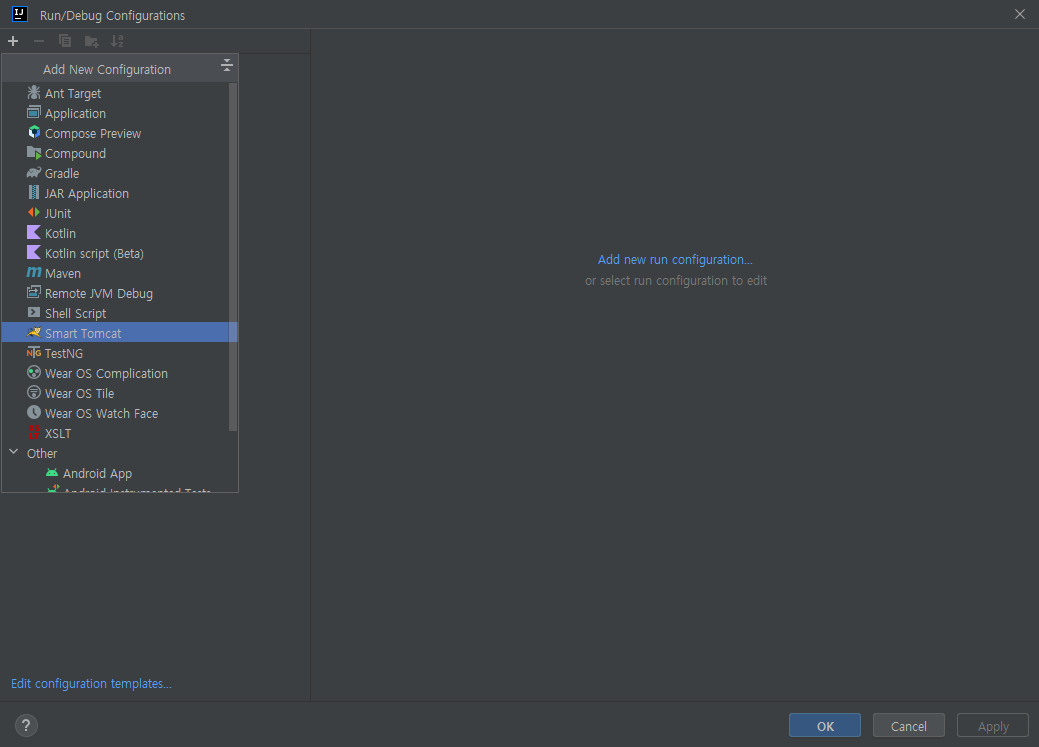Click the Compound icon
This screenshot has width=1039, height=747.
coord(34,152)
